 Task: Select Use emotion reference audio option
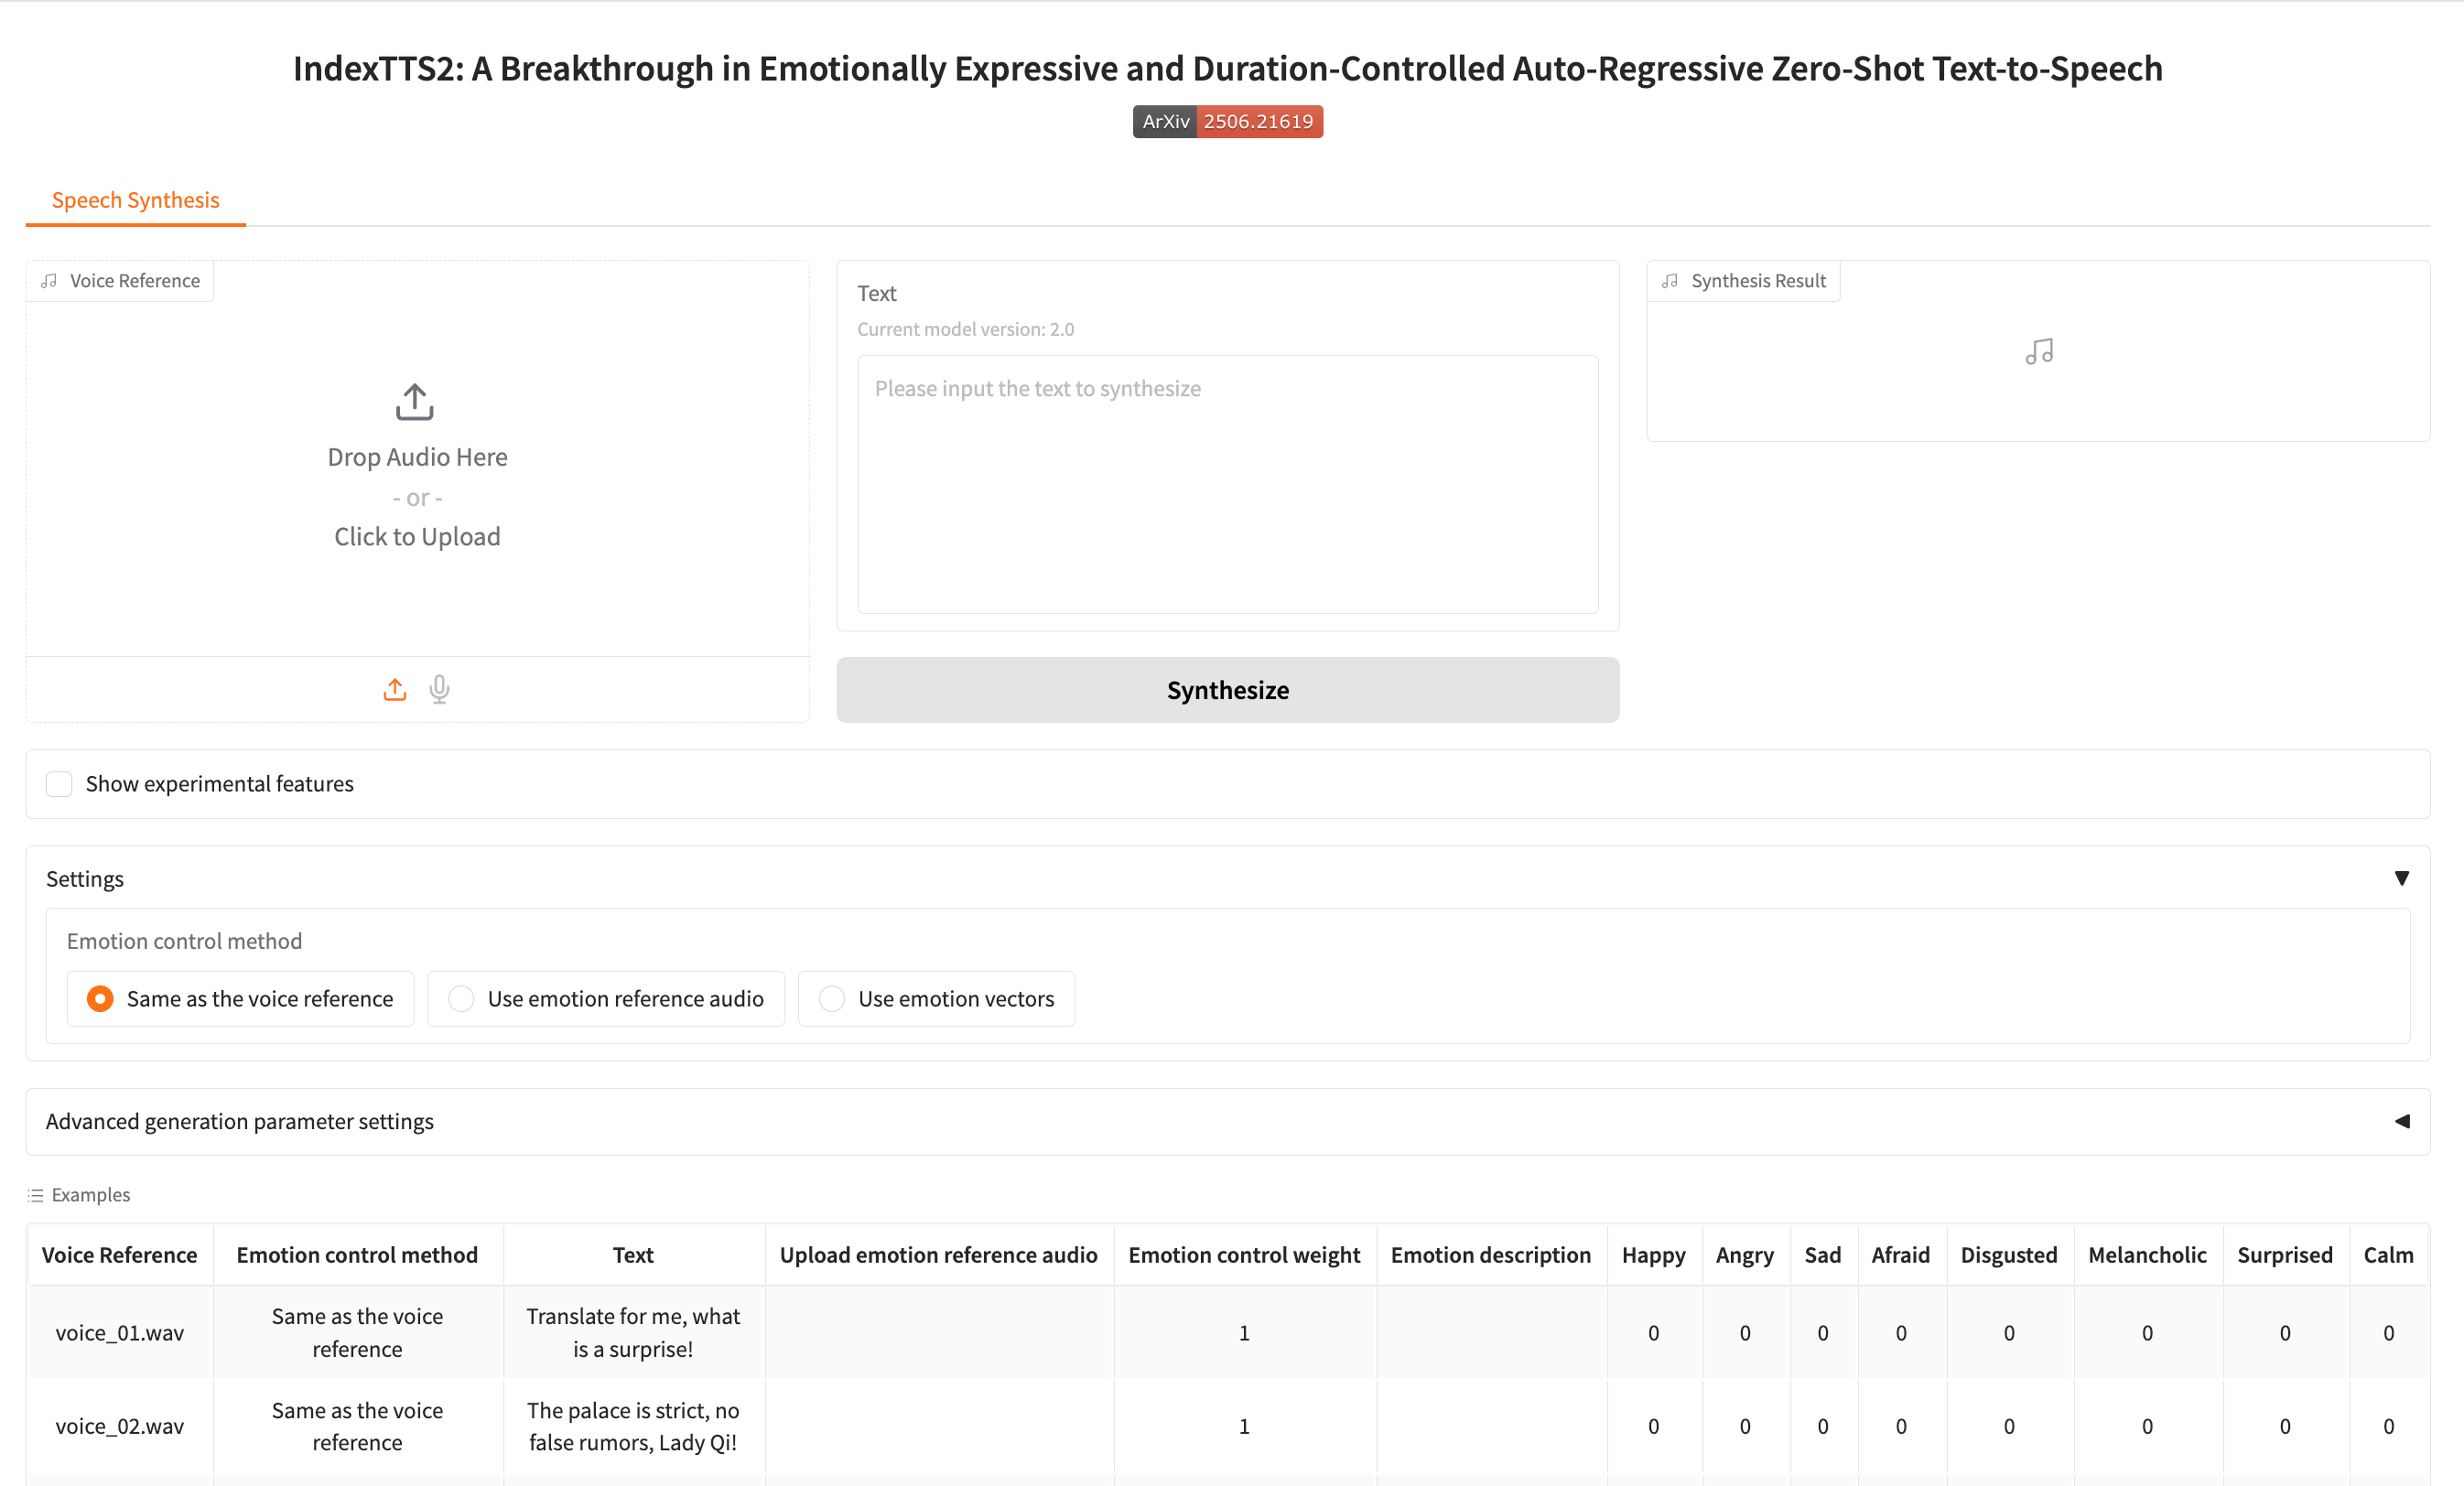(x=461, y=999)
